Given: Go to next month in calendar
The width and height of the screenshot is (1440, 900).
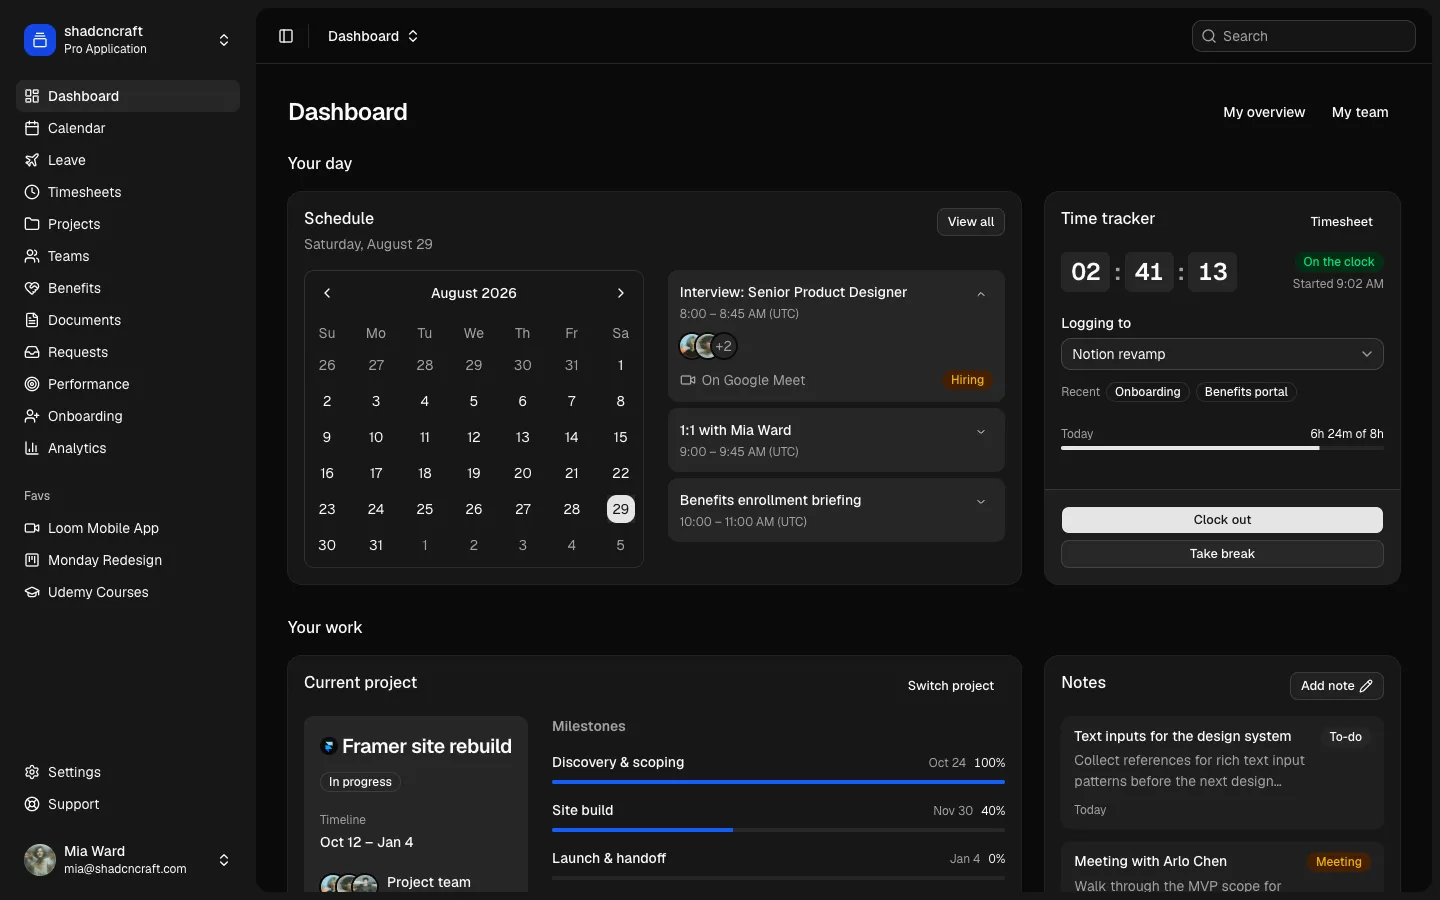Looking at the screenshot, I should [621, 293].
